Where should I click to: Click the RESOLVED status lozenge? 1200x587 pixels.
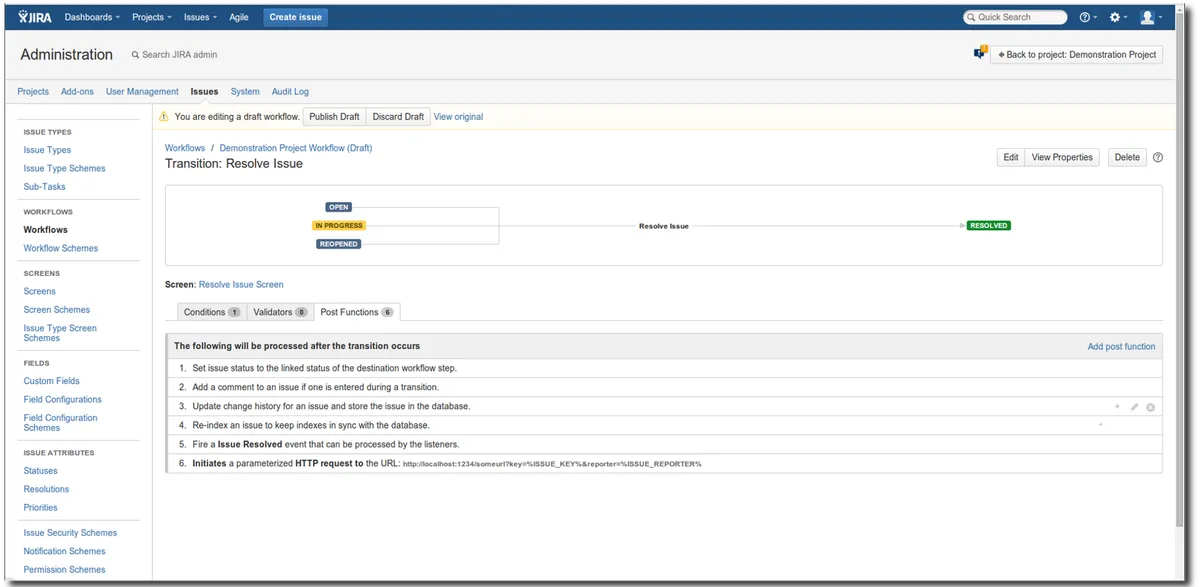pyautogui.click(x=989, y=226)
